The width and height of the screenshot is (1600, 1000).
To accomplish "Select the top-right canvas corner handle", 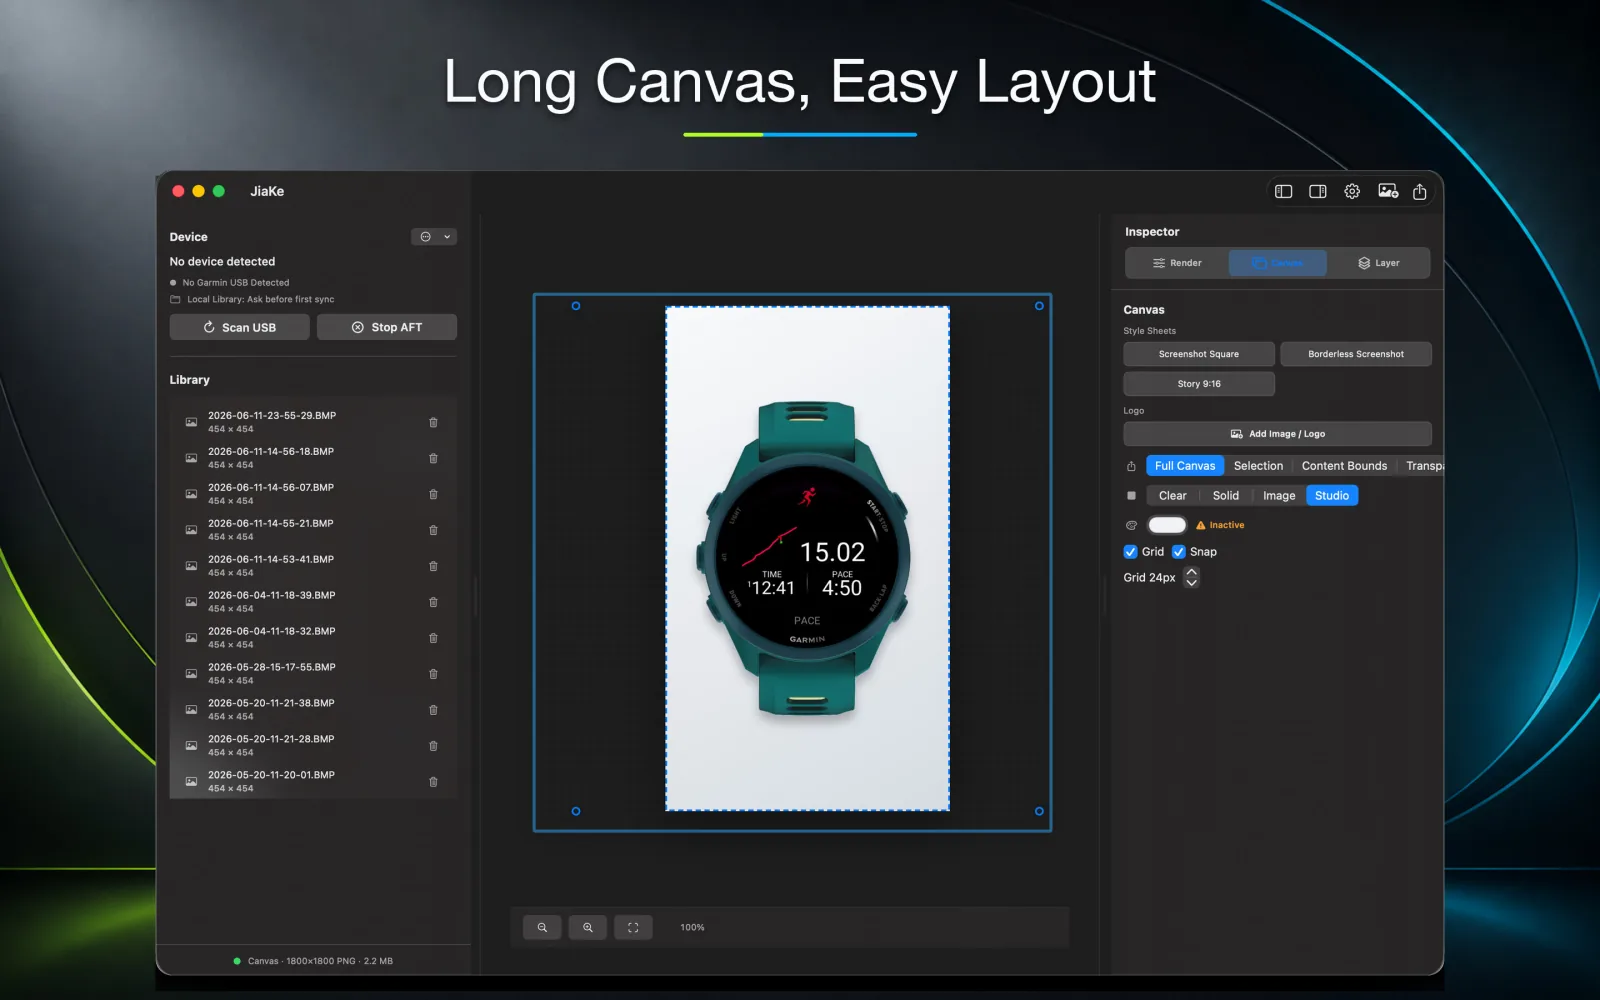I will pyautogui.click(x=1039, y=306).
